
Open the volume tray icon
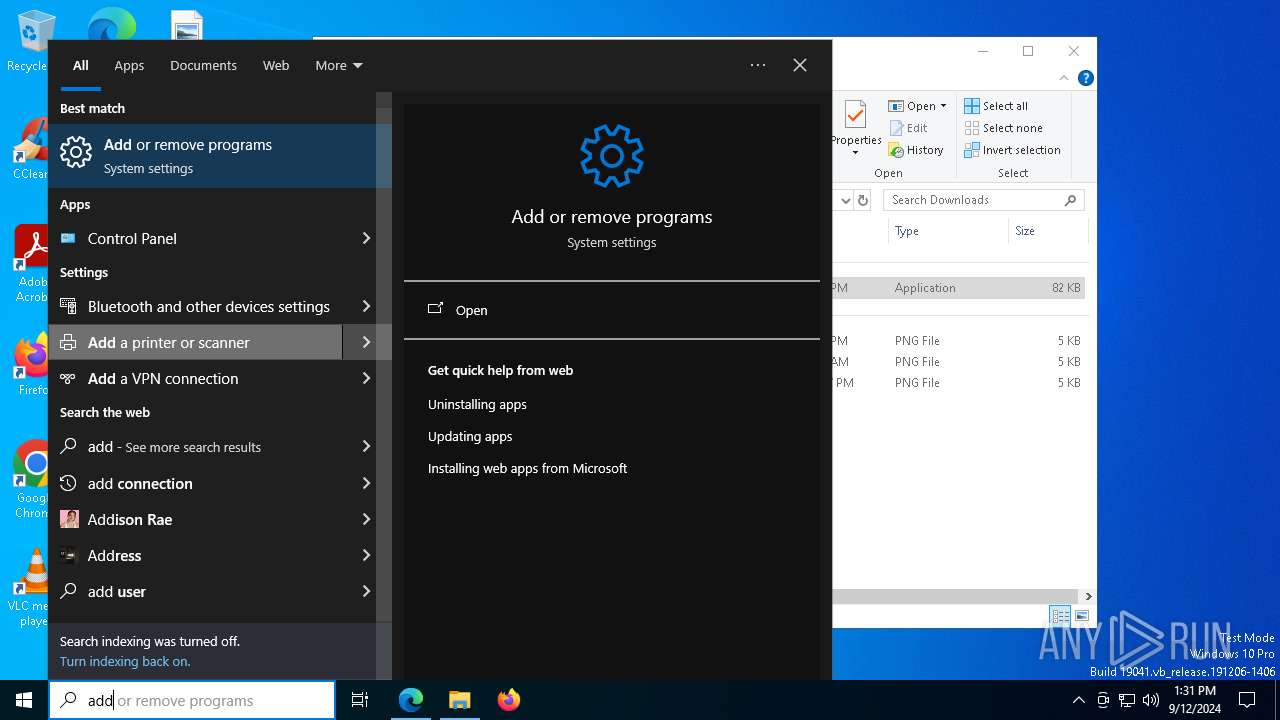pyautogui.click(x=1151, y=700)
